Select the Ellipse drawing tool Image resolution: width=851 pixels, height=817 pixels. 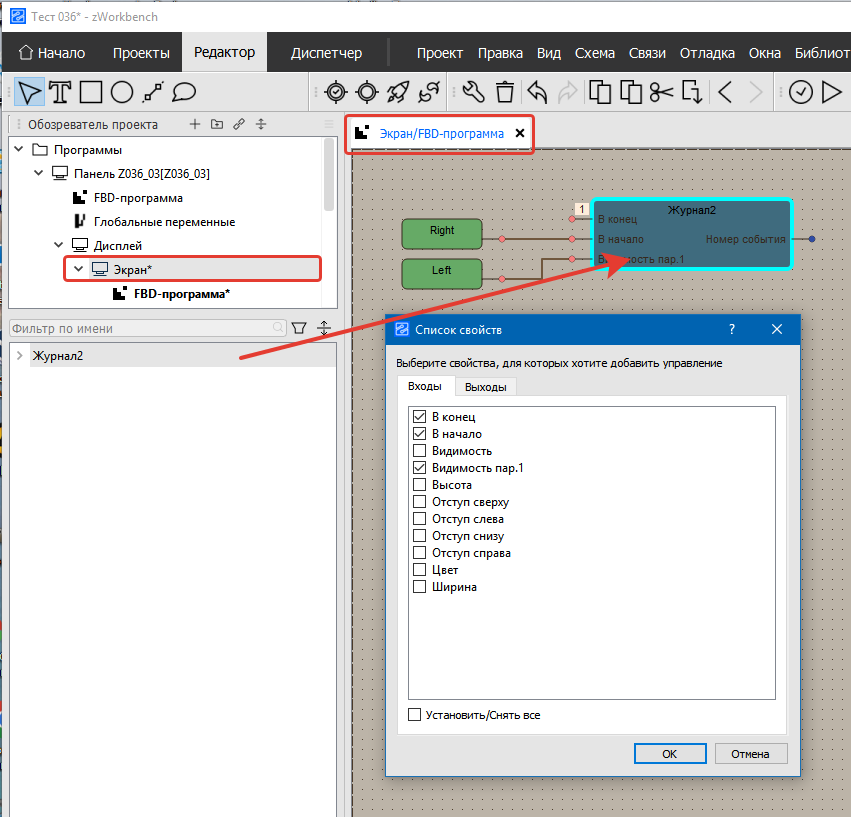coord(122,93)
